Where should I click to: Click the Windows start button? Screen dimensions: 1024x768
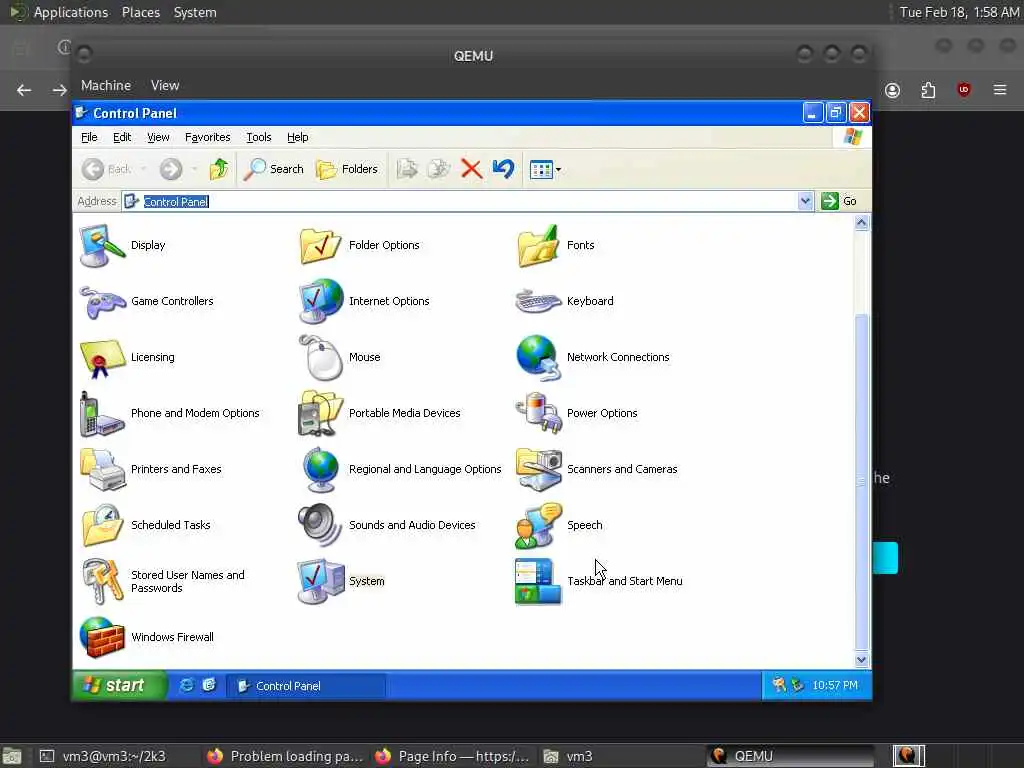[x=119, y=685]
